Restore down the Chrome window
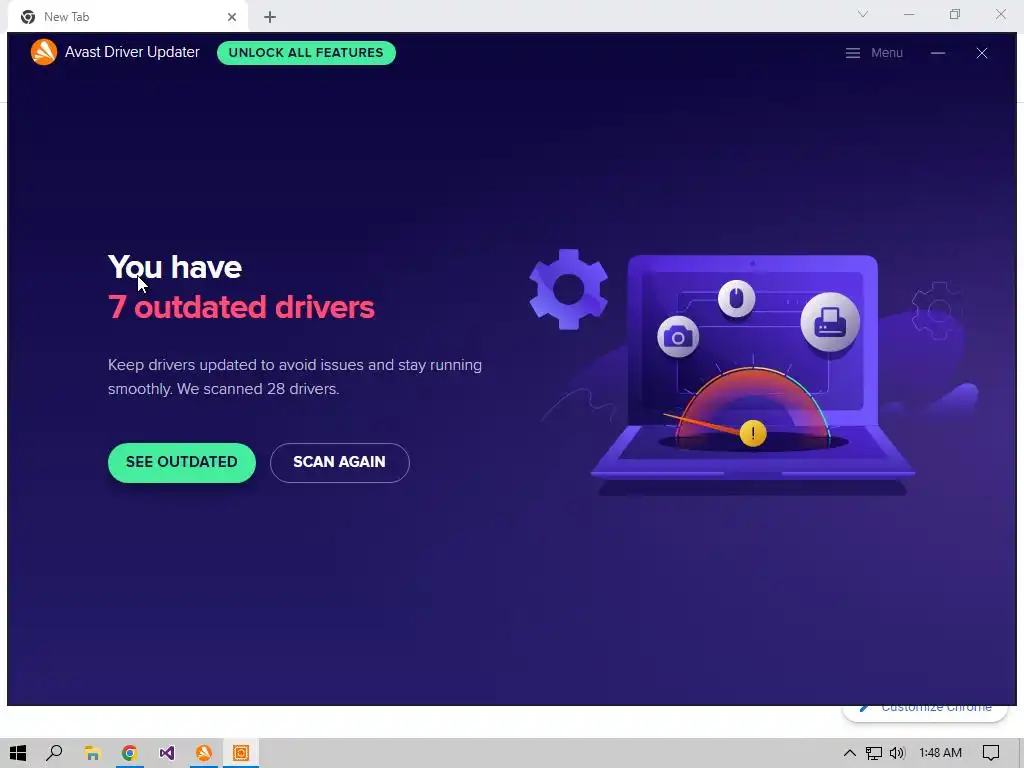The image size is (1024, 768). pyautogui.click(x=955, y=14)
